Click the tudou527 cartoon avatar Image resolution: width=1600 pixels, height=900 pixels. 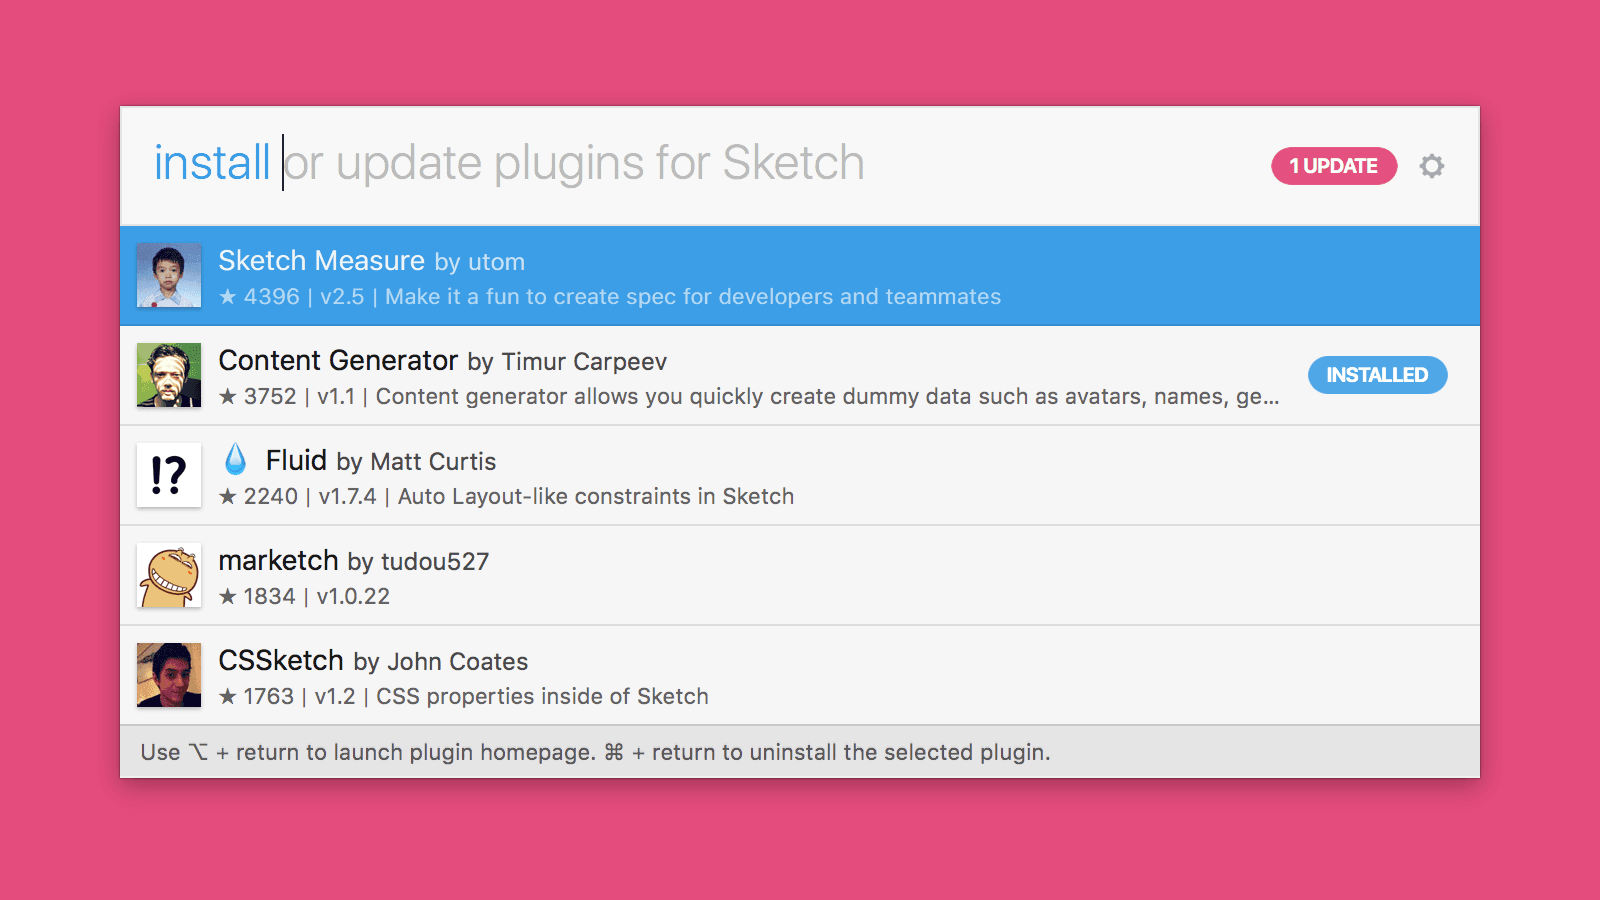[169, 575]
